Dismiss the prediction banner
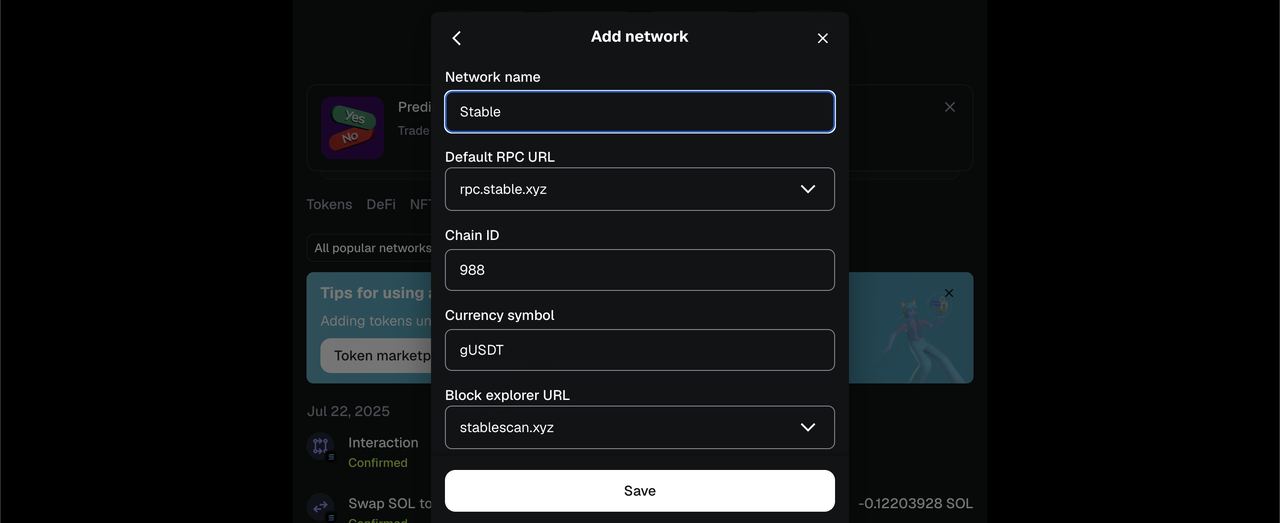1280x523 pixels. tap(950, 107)
